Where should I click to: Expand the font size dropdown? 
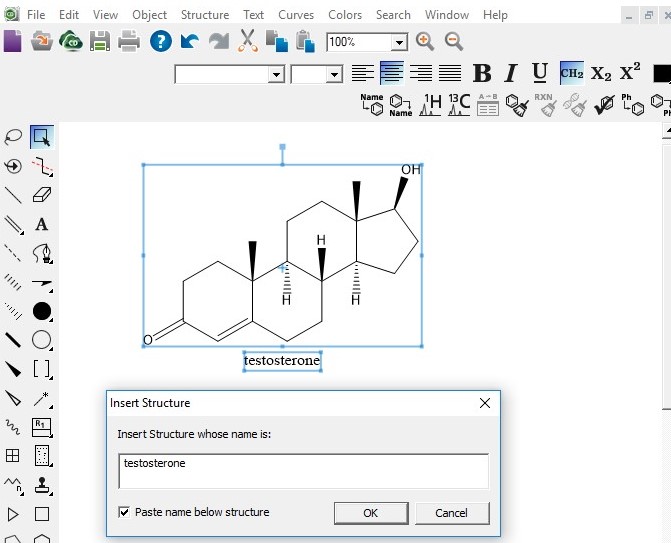[334, 75]
